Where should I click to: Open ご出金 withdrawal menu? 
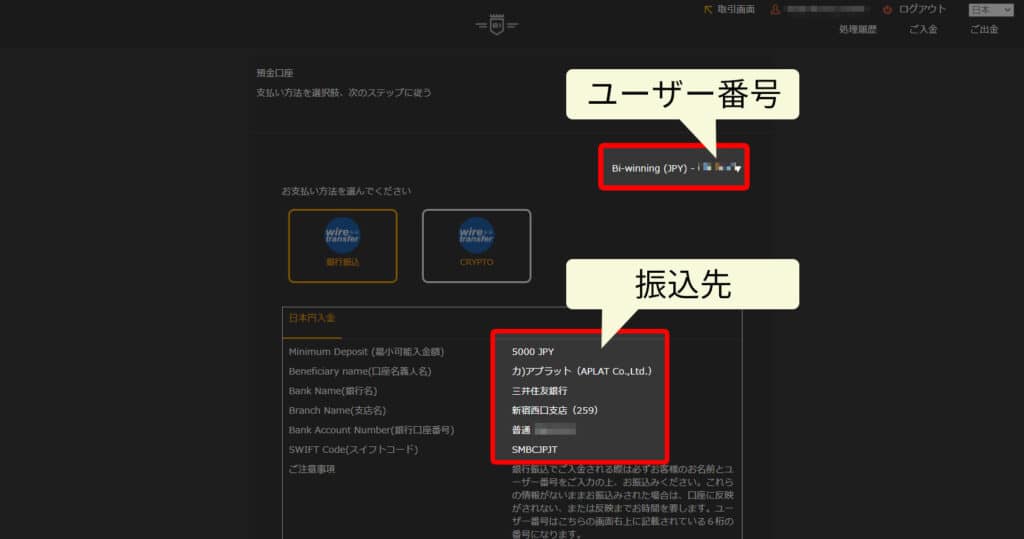point(984,29)
